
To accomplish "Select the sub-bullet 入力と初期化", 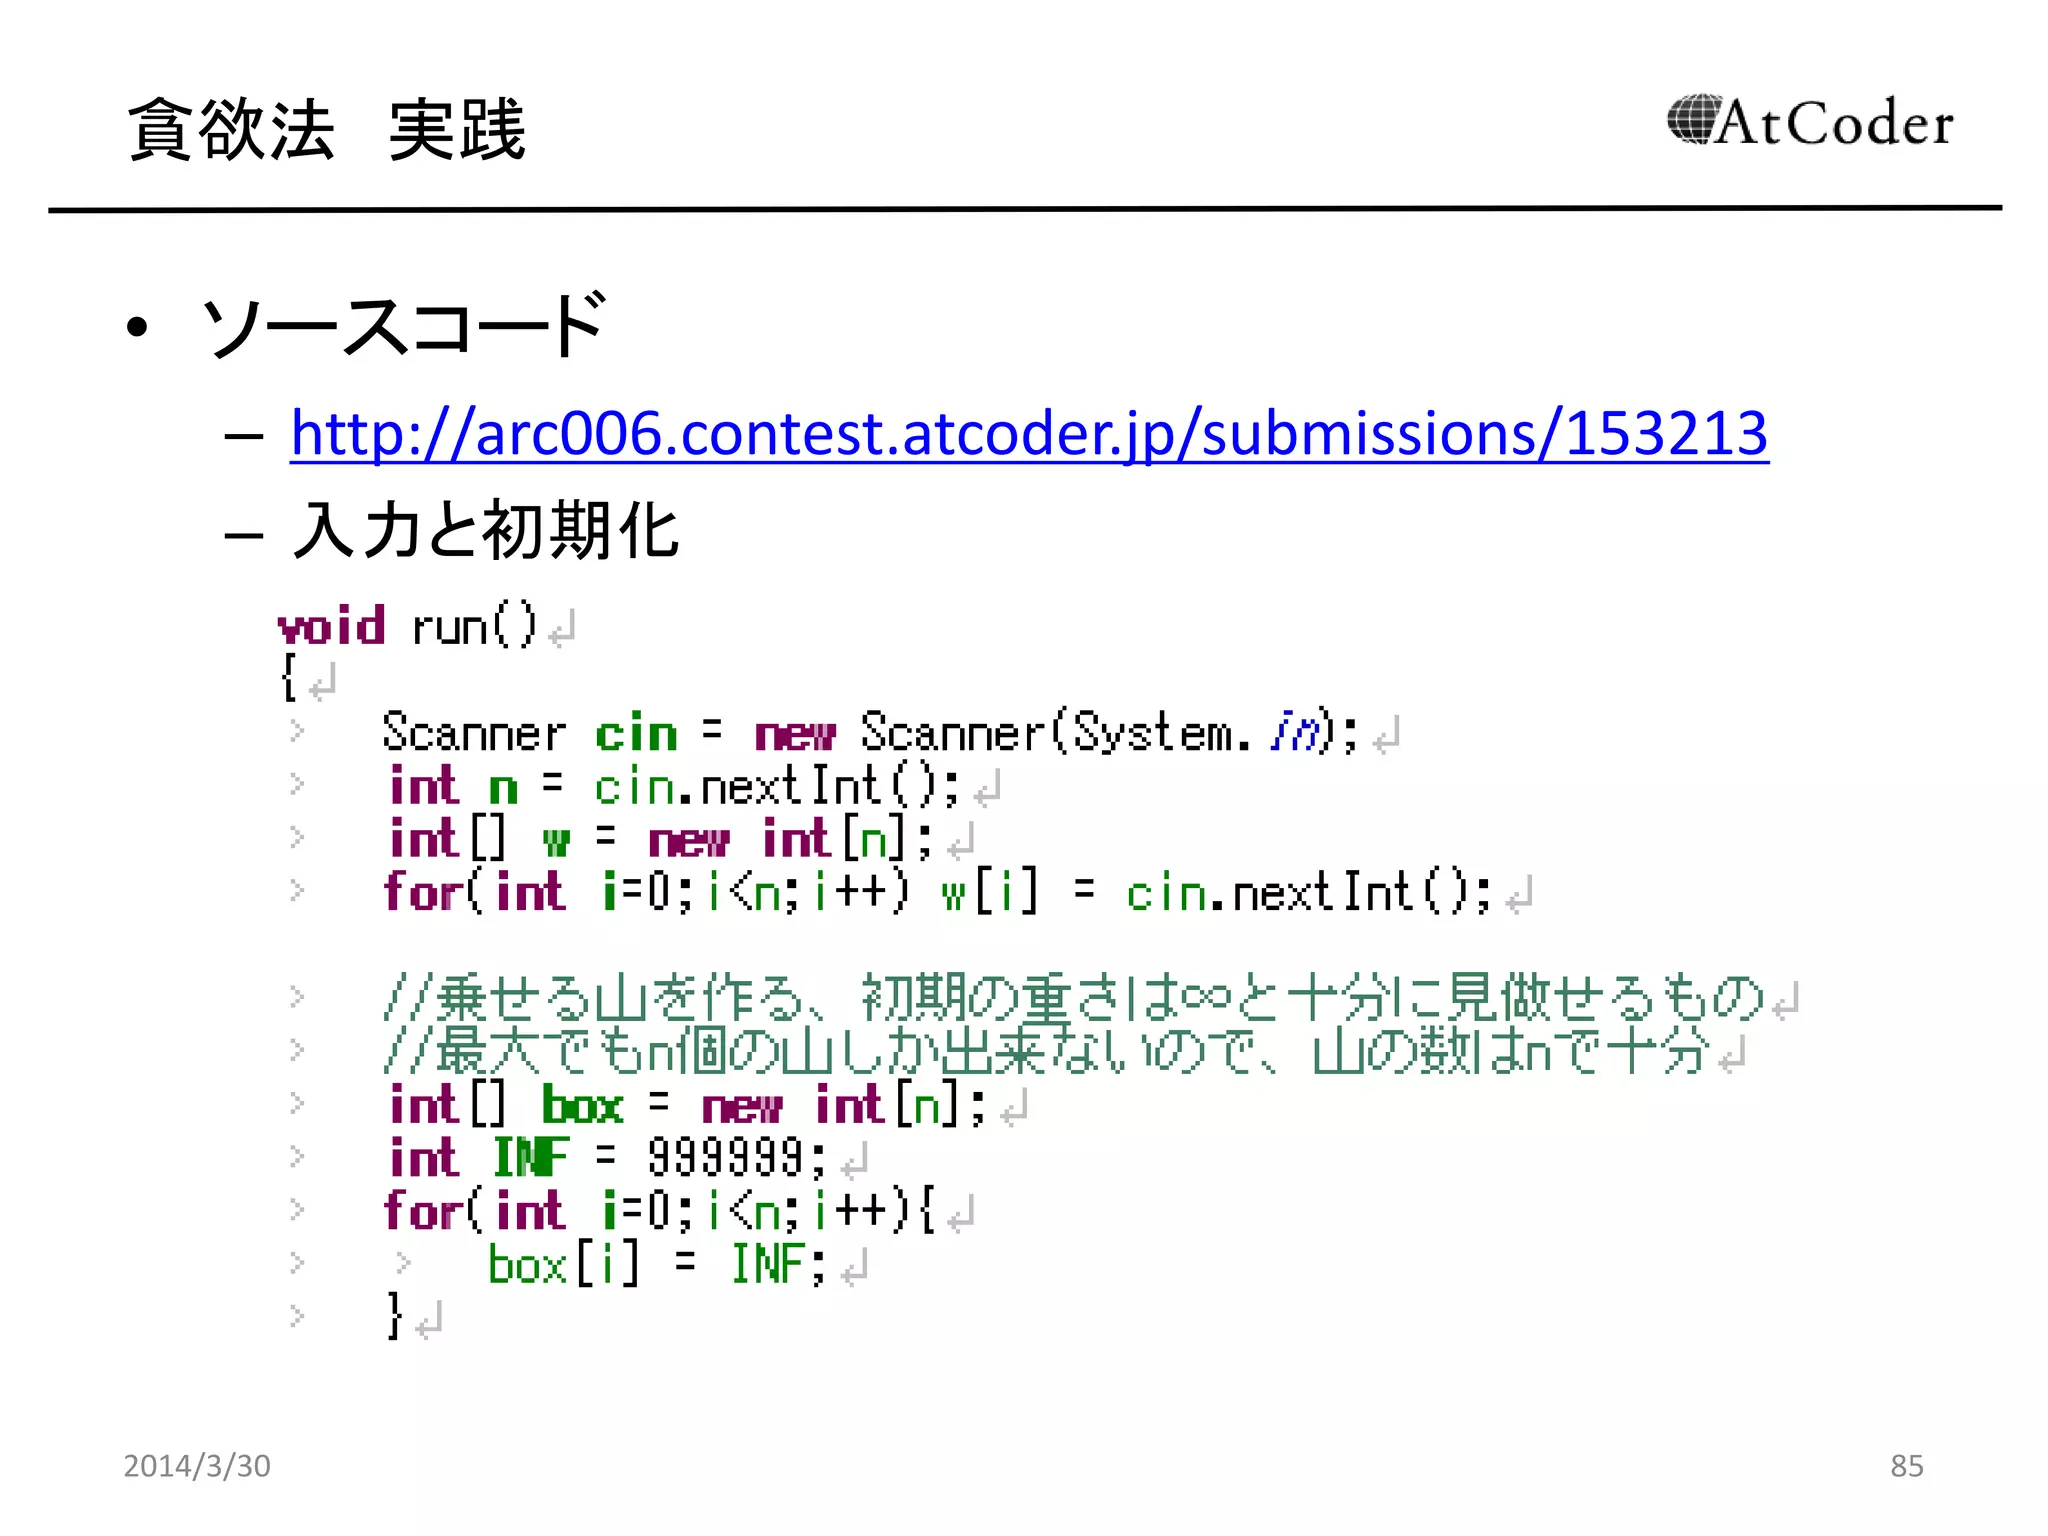I will pos(486,530).
